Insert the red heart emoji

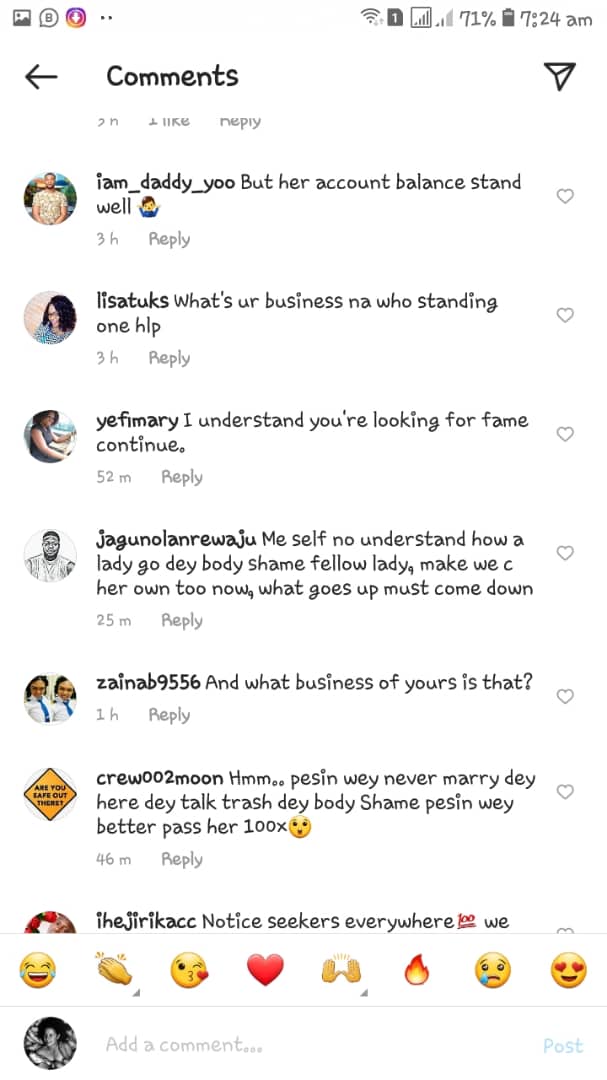(x=265, y=969)
